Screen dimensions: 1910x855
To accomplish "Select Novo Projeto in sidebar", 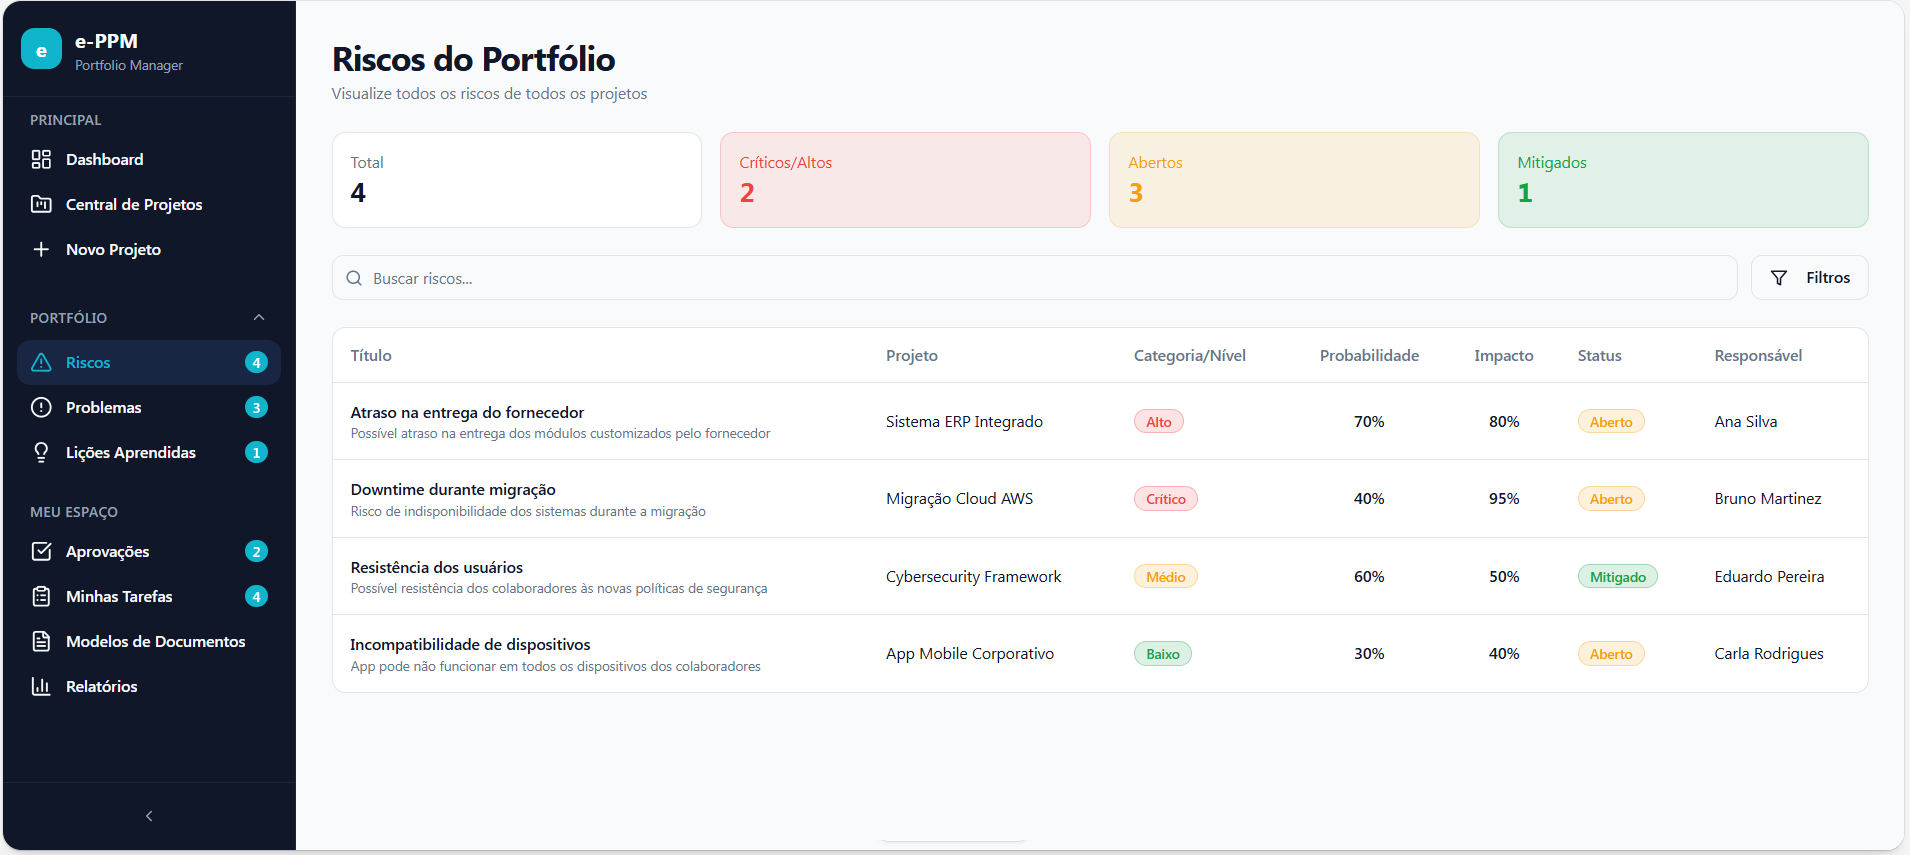I will (149, 249).
